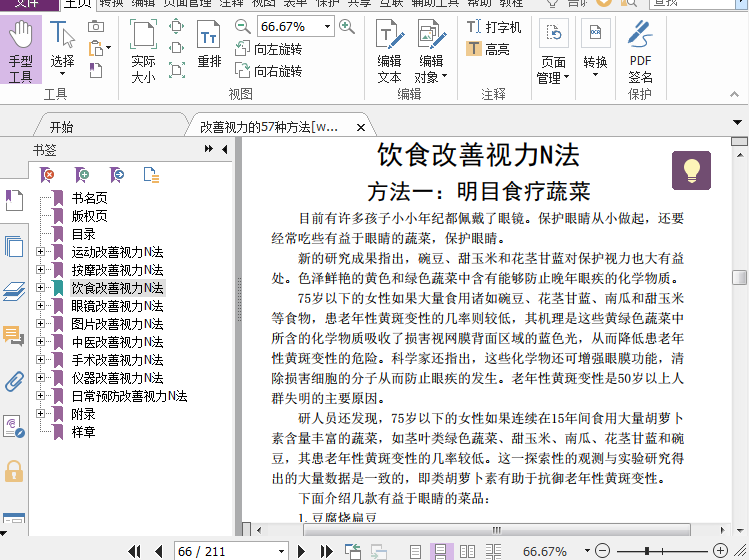Open the Select tool (选择)
This screenshot has height=560, width=749.
(x=62, y=50)
